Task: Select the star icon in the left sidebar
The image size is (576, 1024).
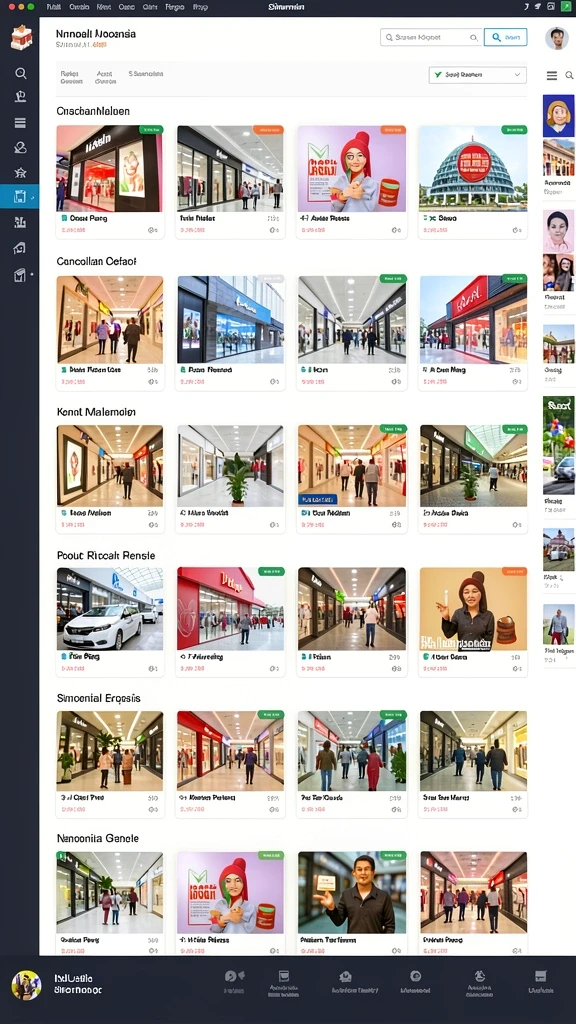Action: pyautogui.click(x=20, y=173)
